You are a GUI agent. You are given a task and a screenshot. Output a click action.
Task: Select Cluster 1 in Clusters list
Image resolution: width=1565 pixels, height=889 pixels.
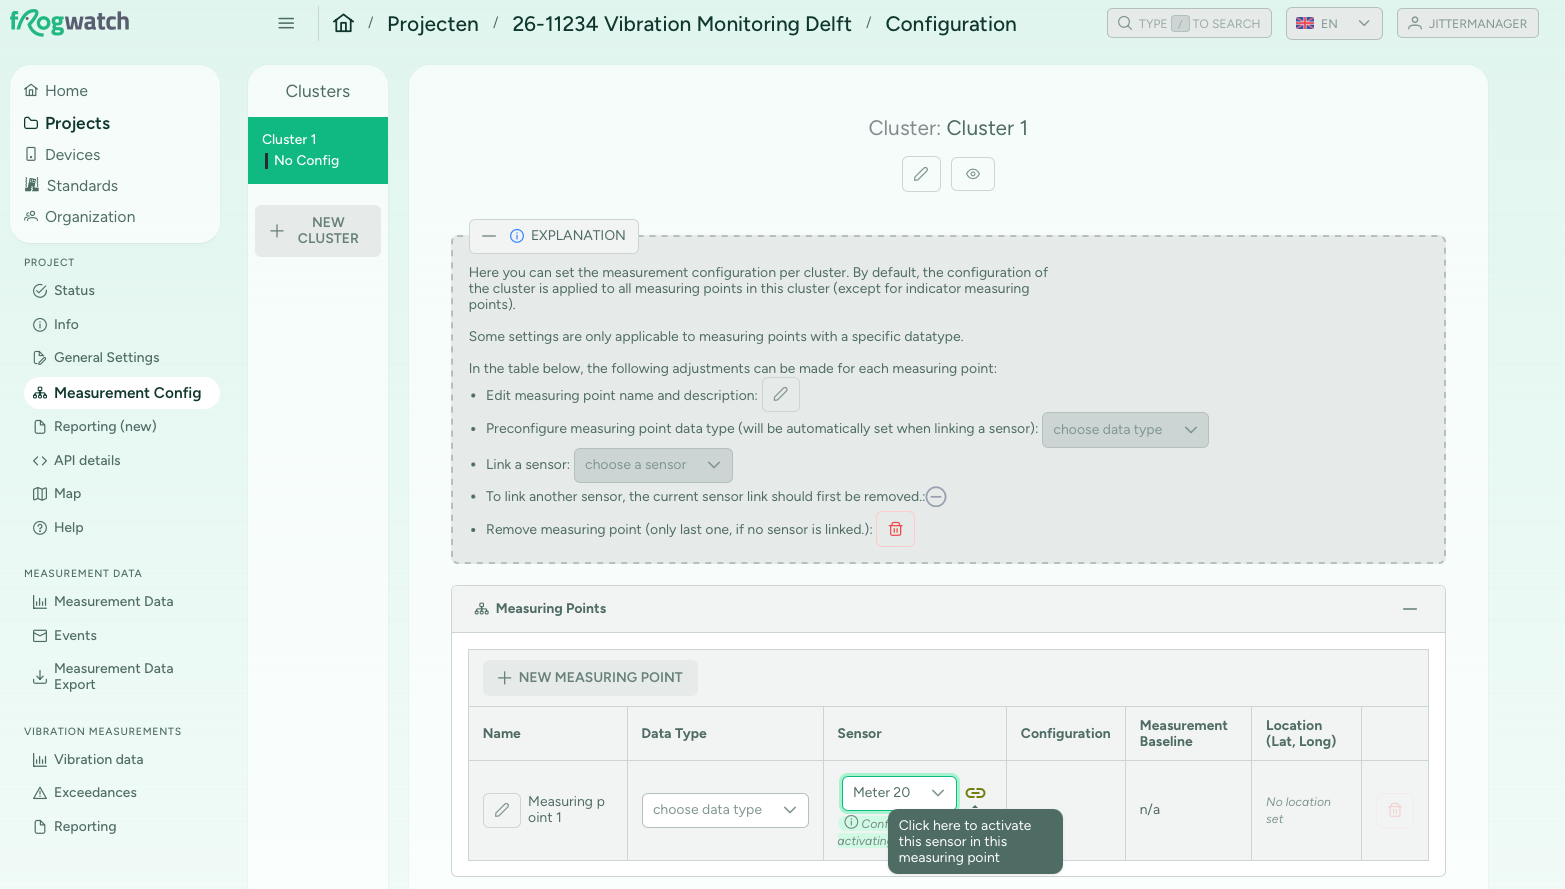318,150
